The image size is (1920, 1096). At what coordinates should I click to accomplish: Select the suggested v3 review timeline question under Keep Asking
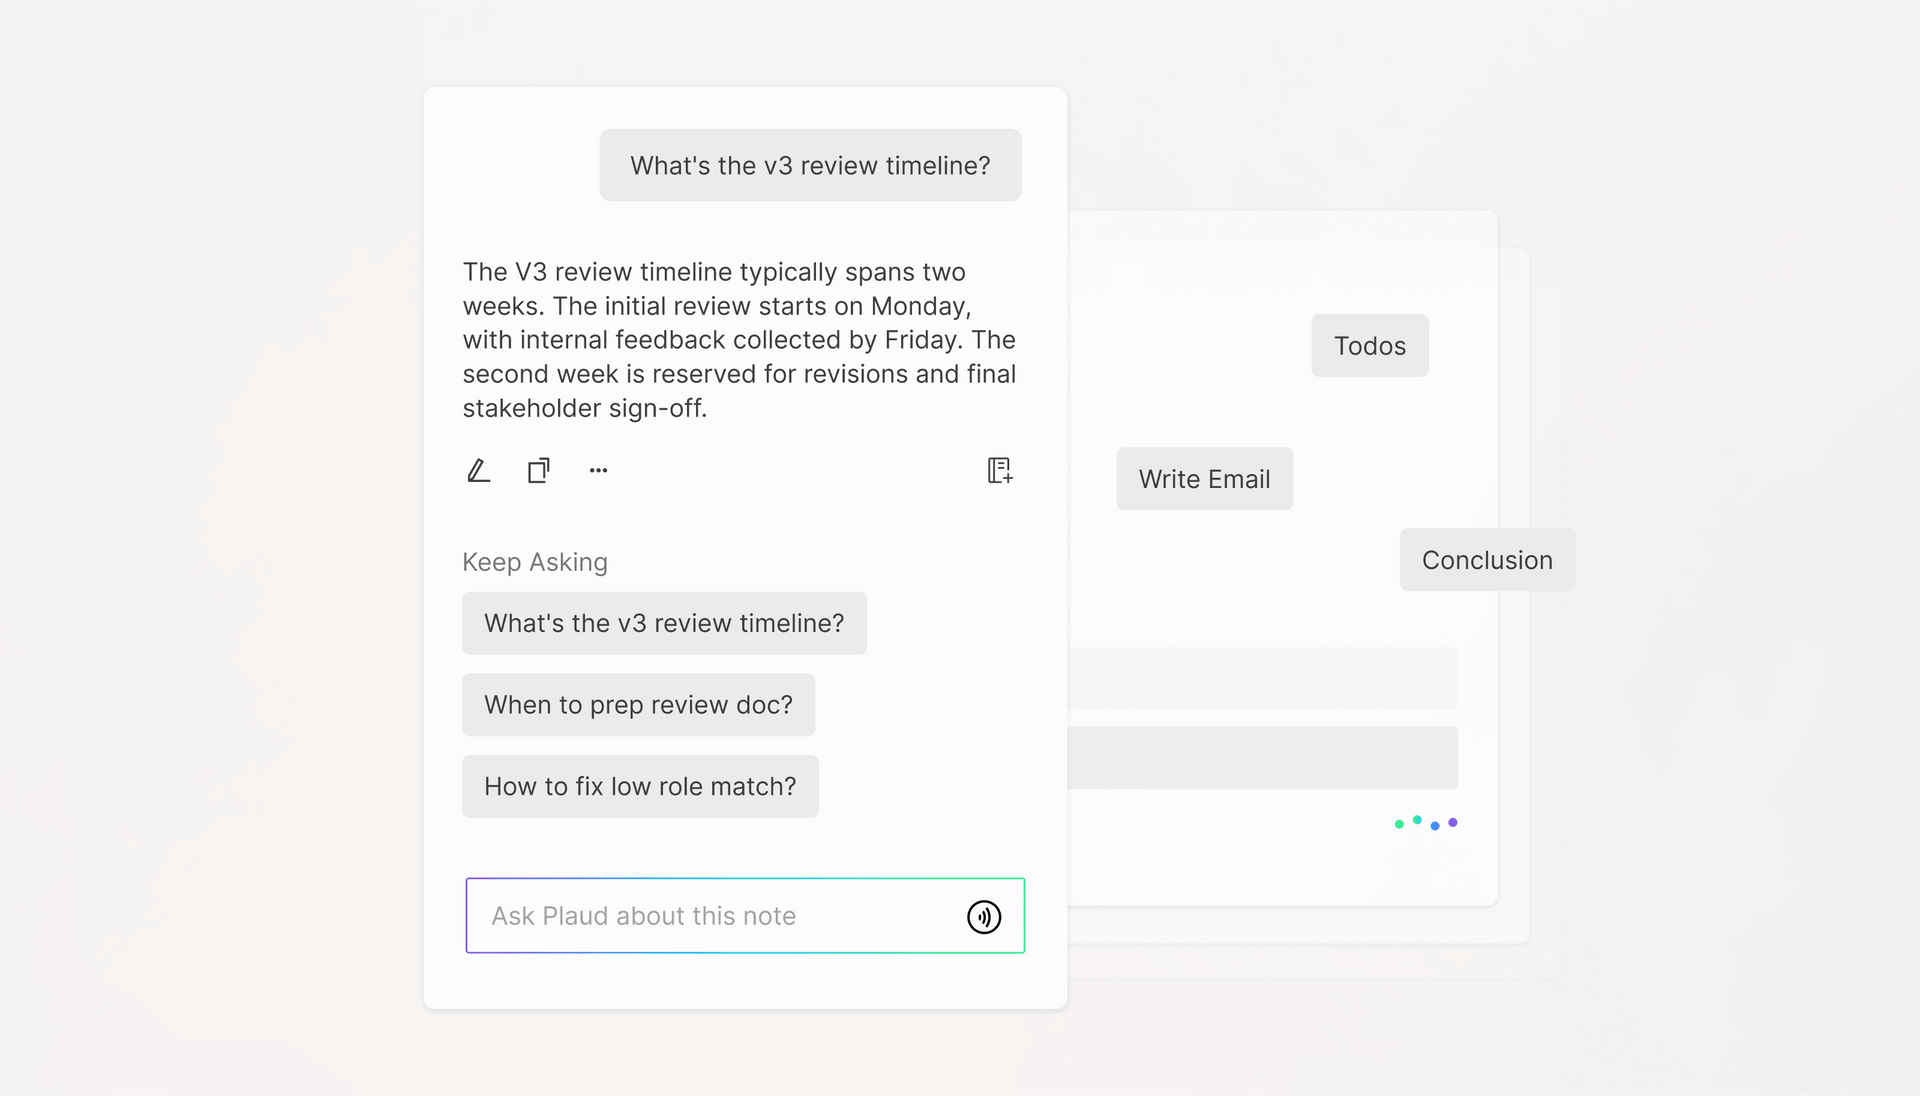click(x=664, y=623)
